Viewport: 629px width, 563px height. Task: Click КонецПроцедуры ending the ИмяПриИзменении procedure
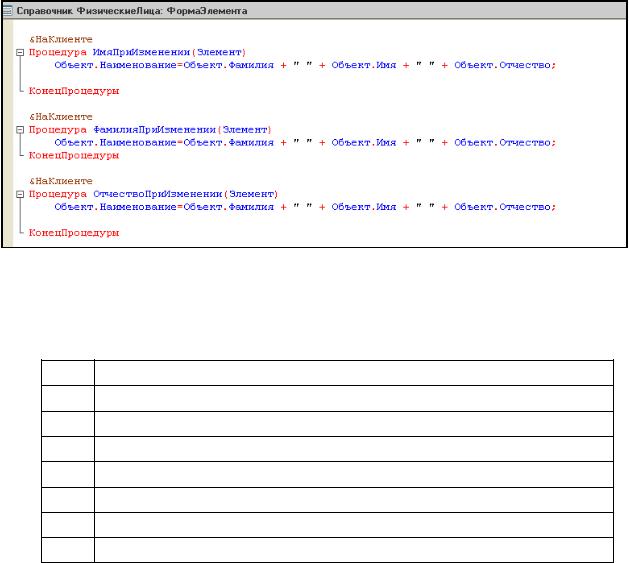[x=74, y=91]
